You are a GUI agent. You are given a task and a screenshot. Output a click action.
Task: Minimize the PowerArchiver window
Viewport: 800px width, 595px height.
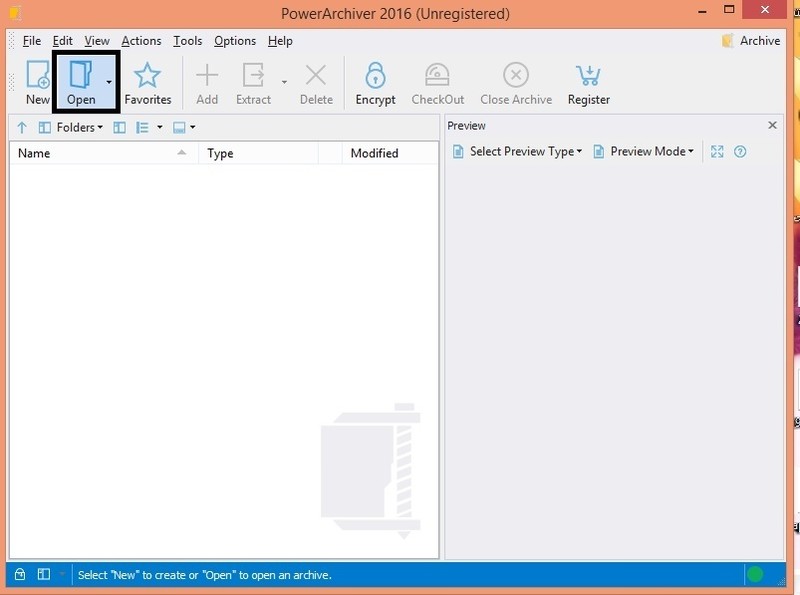click(x=703, y=10)
